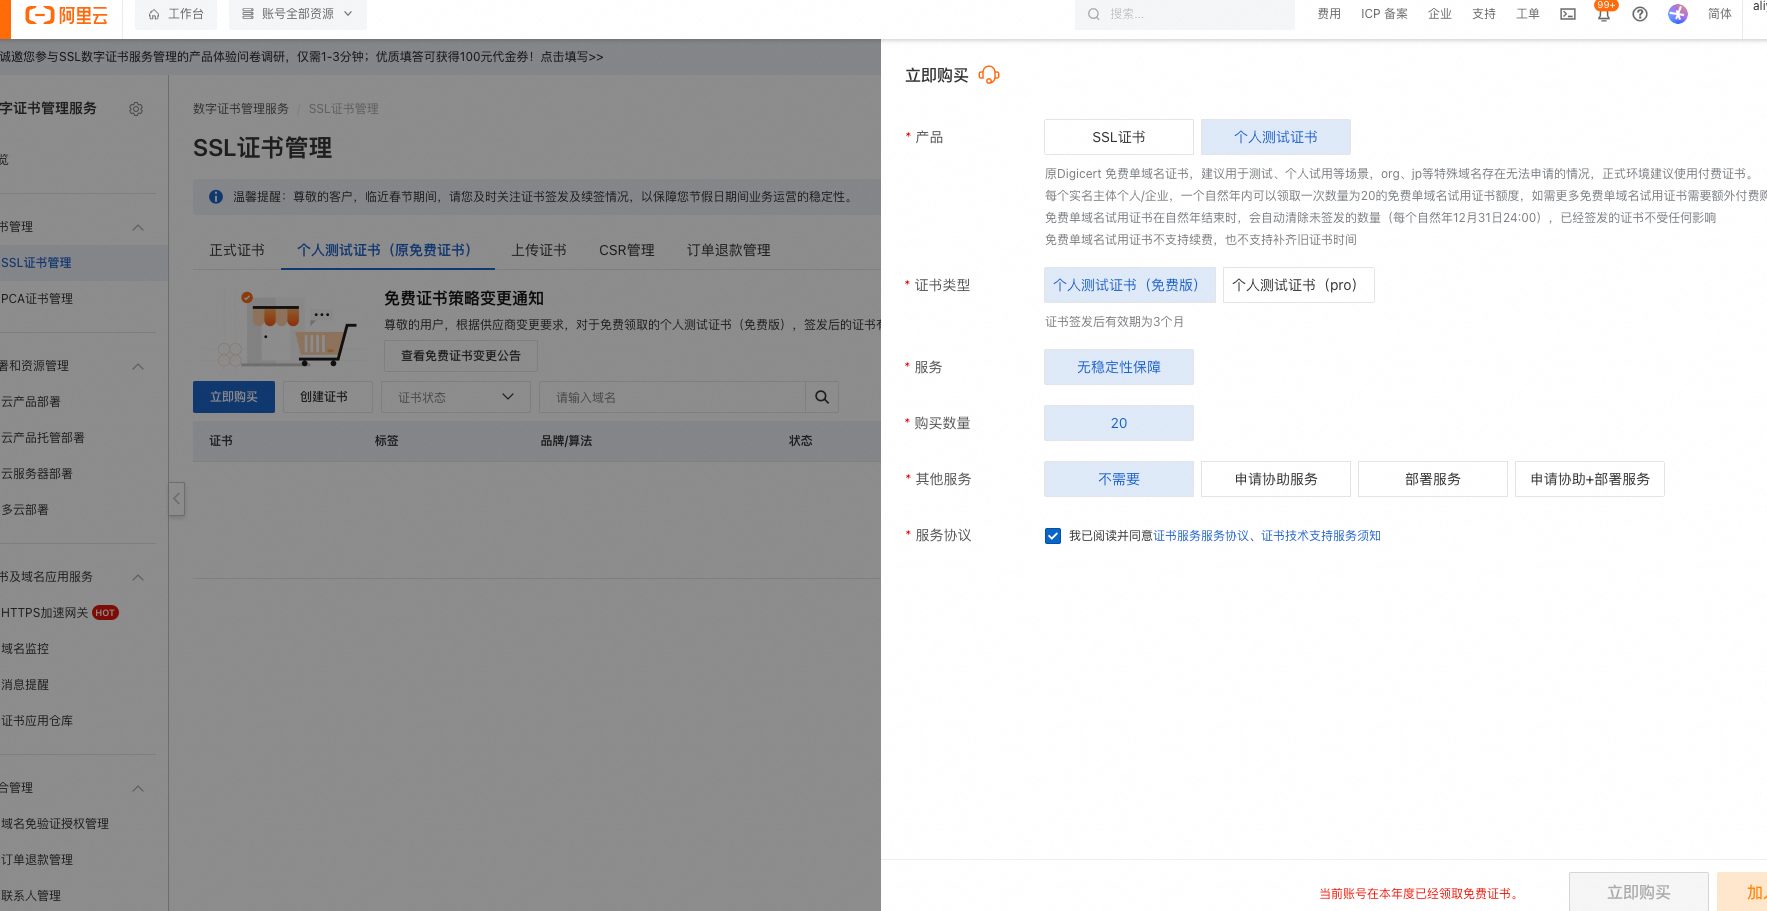Open SSL证书管理 in sidebar
The height and width of the screenshot is (911, 1767).
click(x=36, y=263)
